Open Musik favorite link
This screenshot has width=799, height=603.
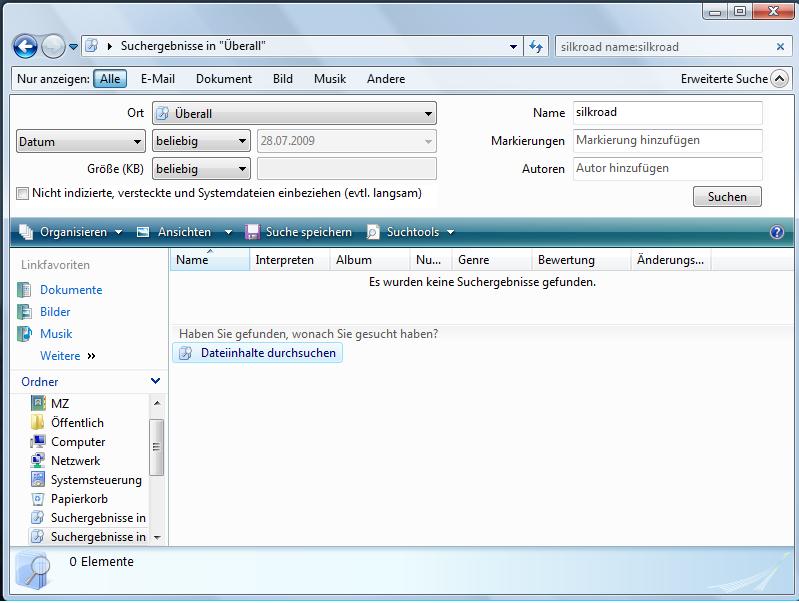point(56,334)
